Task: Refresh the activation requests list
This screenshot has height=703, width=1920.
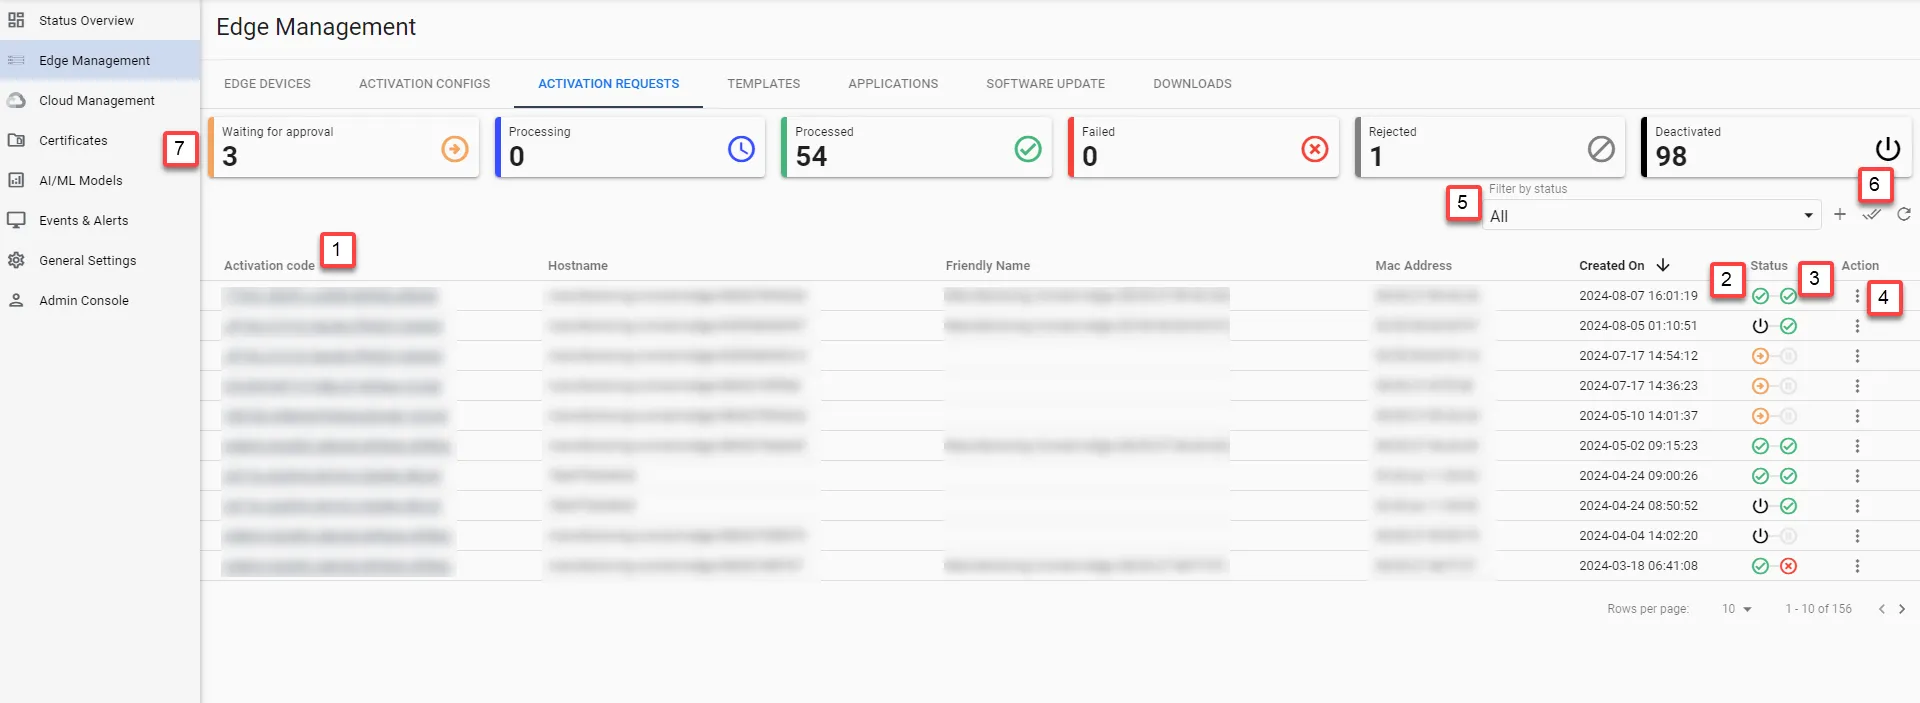Action: point(1904,214)
